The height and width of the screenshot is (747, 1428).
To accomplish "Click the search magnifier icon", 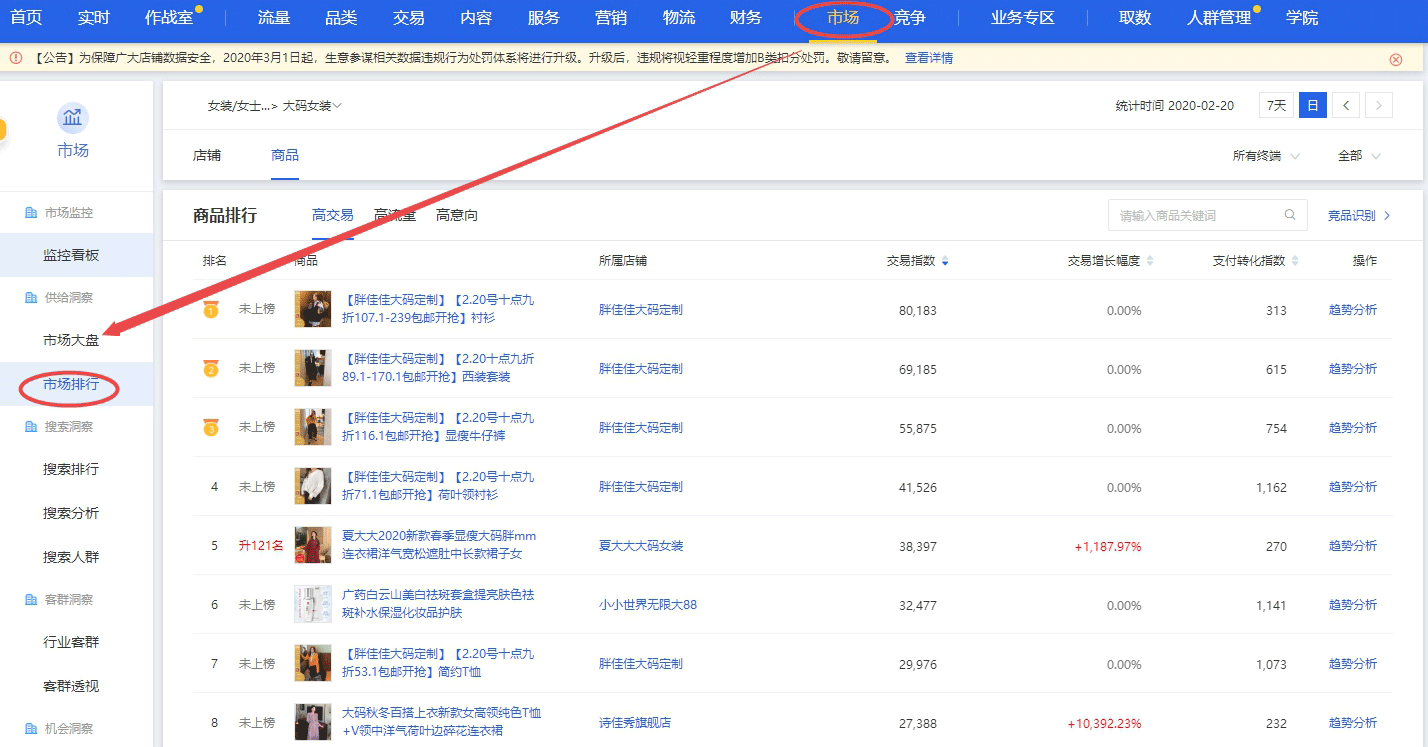I will pos(1290,215).
